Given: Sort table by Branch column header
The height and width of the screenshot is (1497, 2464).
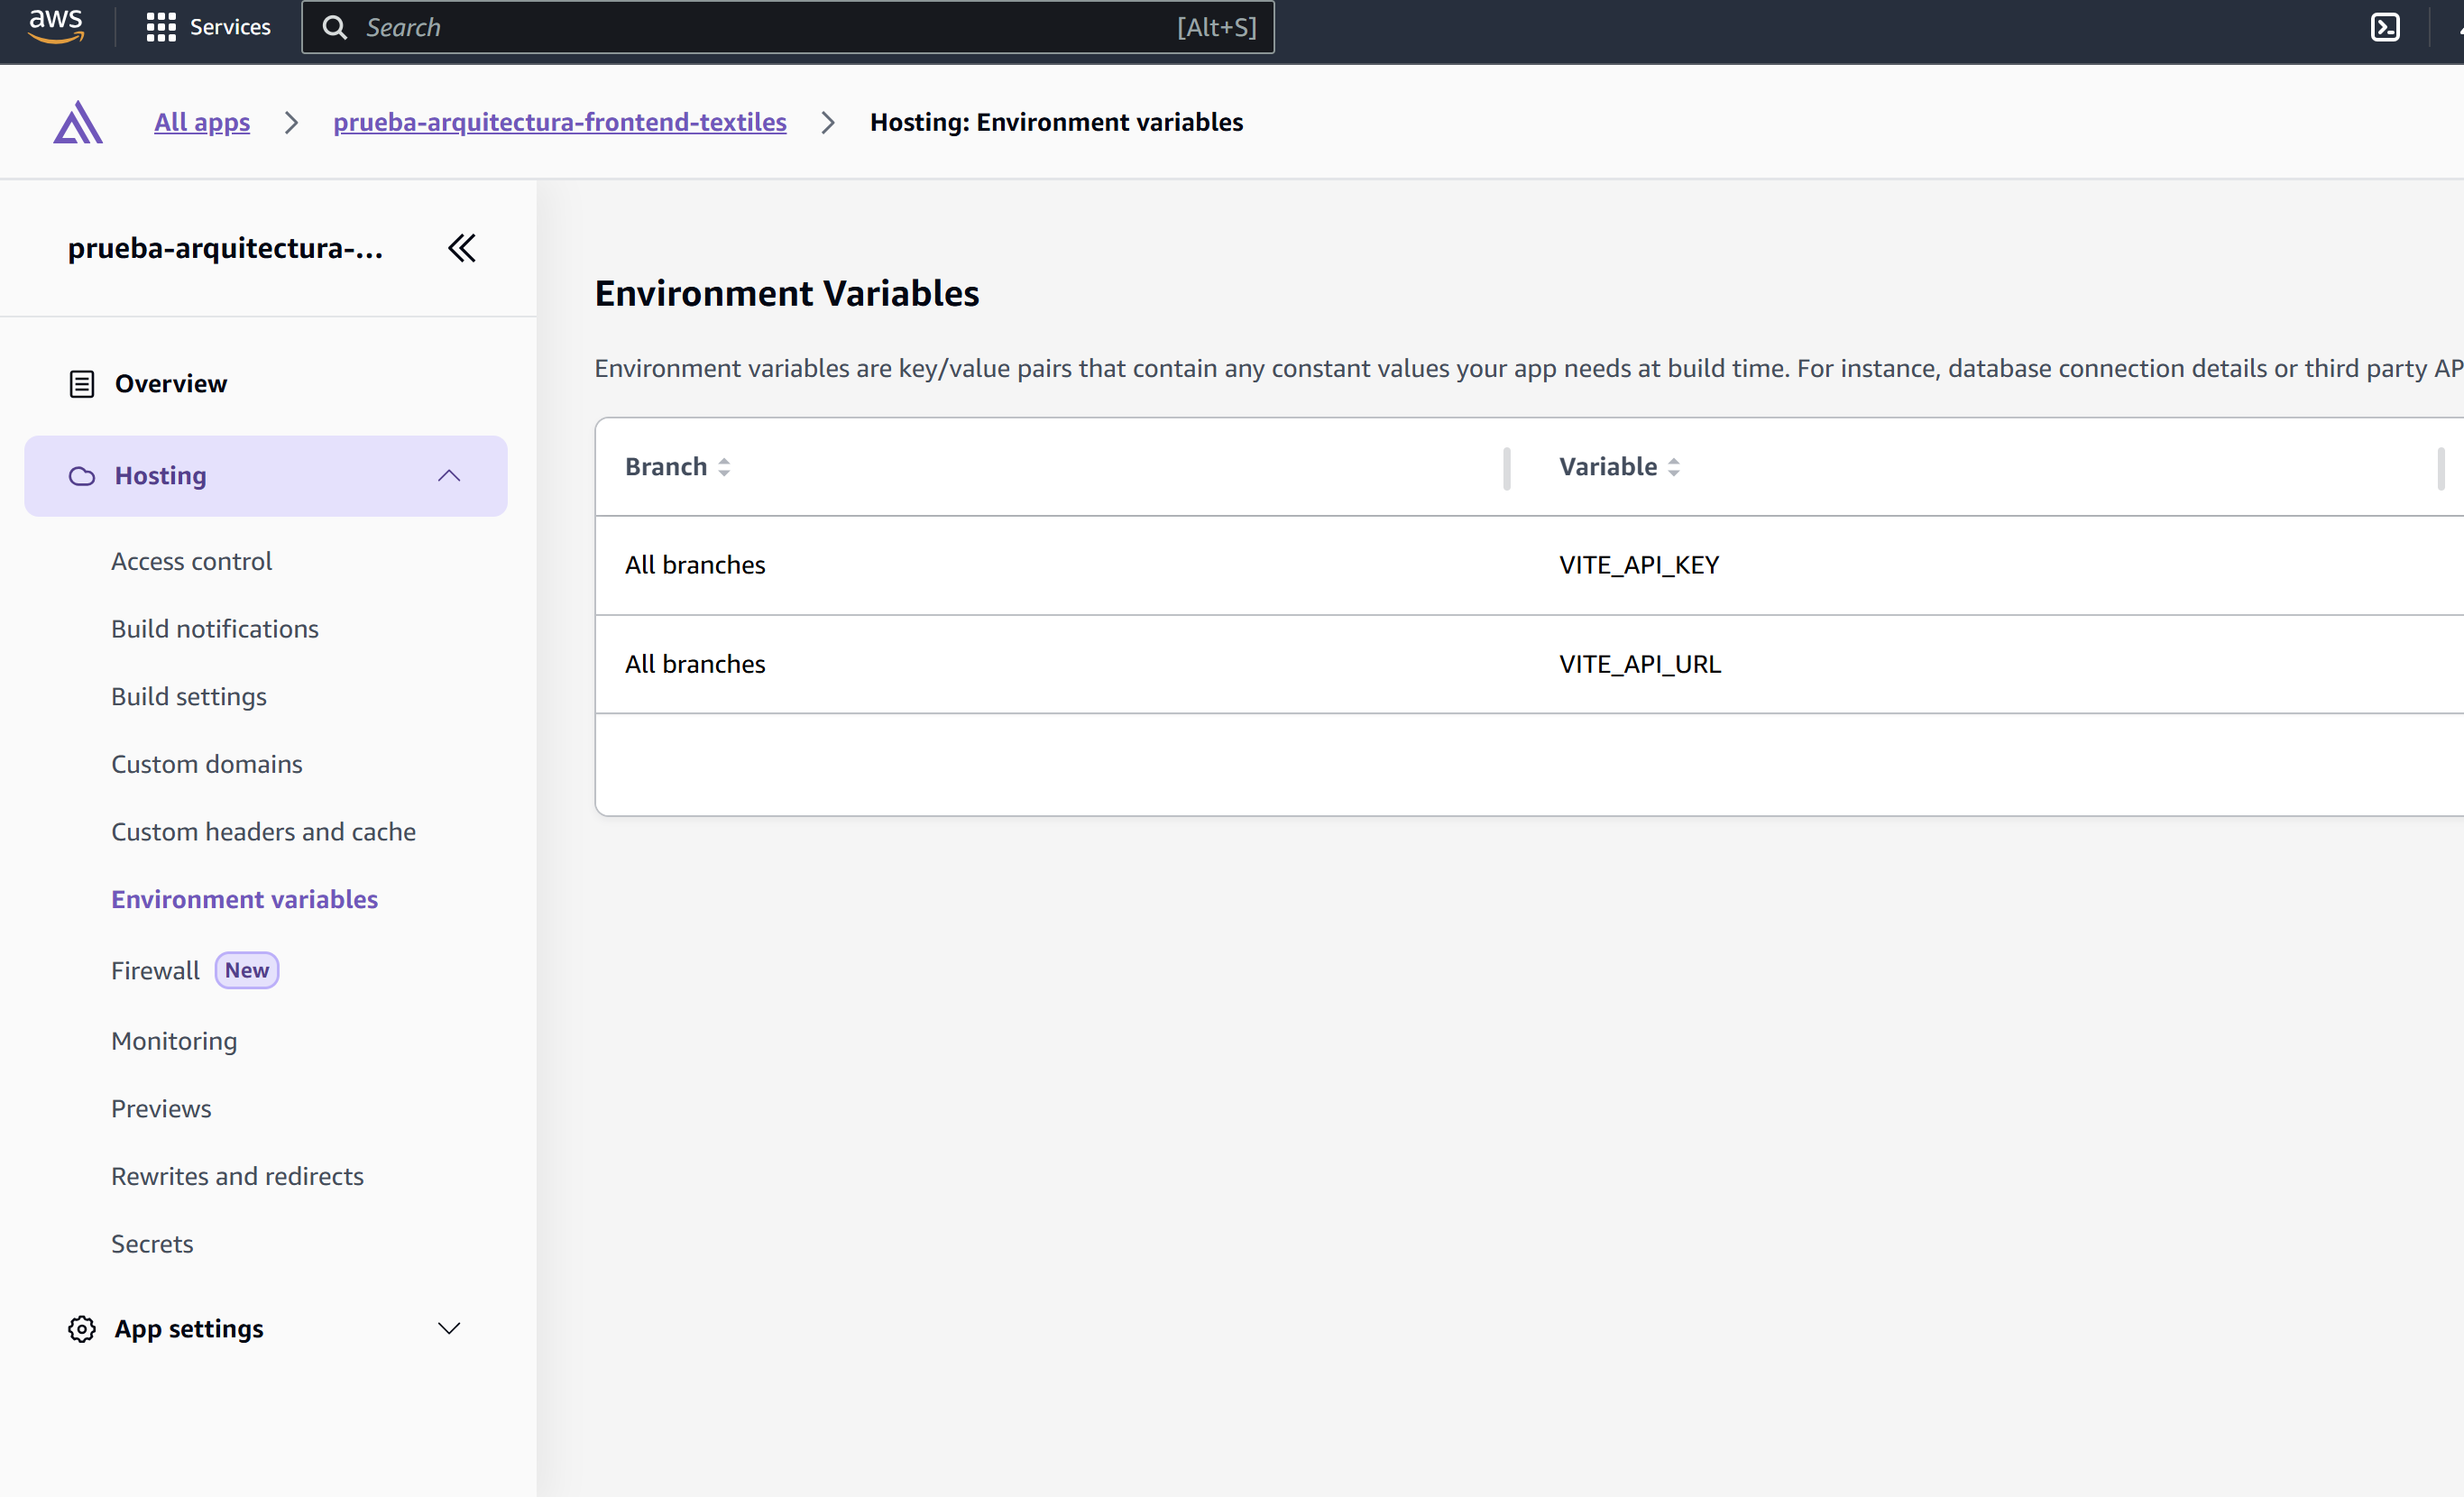Looking at the screenshot, I should [666, 467].
